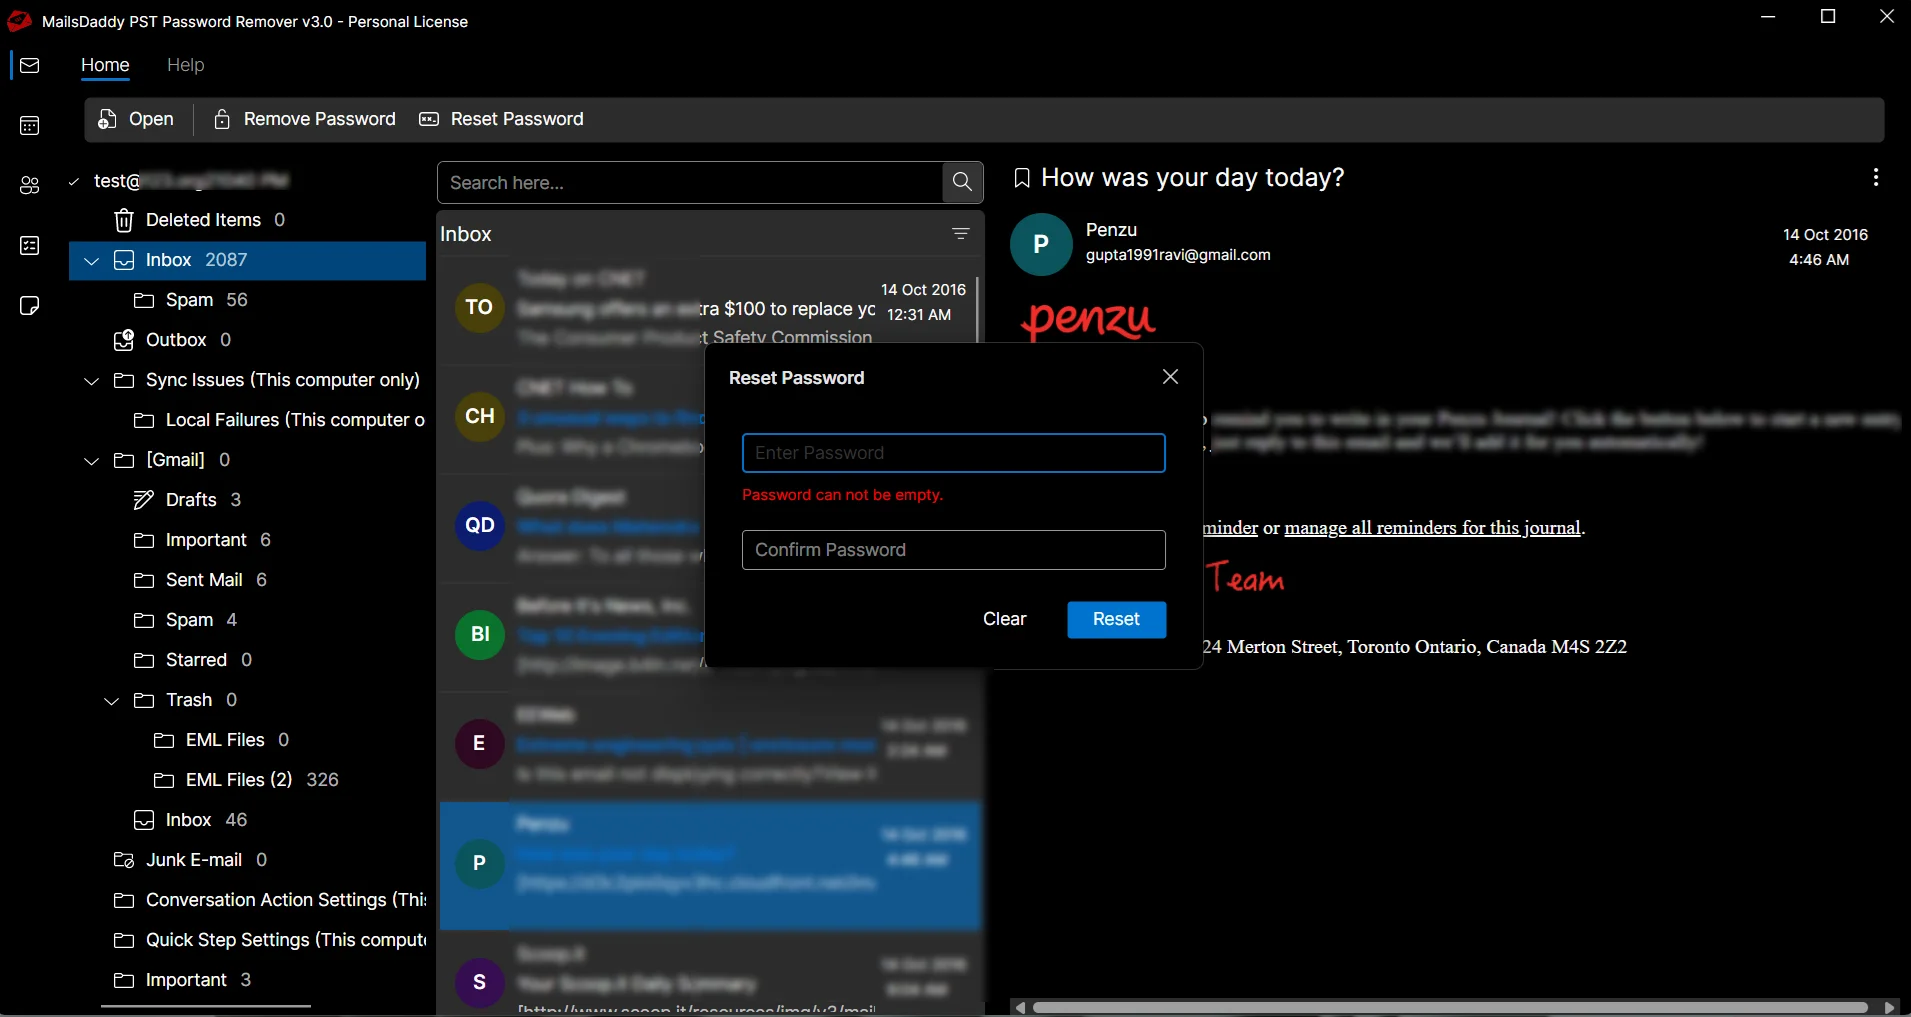Open the three-dot menu for the email
The width and height of the screenshot is (1911, 1017).
point(1876,177)
